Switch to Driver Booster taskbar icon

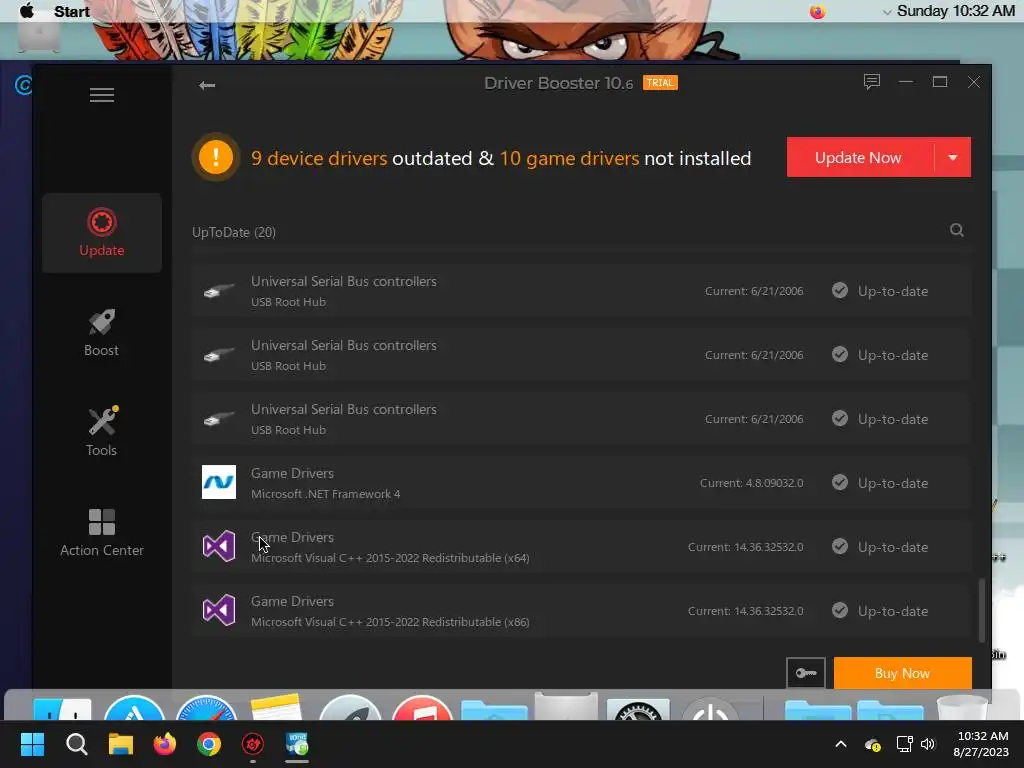tap(253, 744)
